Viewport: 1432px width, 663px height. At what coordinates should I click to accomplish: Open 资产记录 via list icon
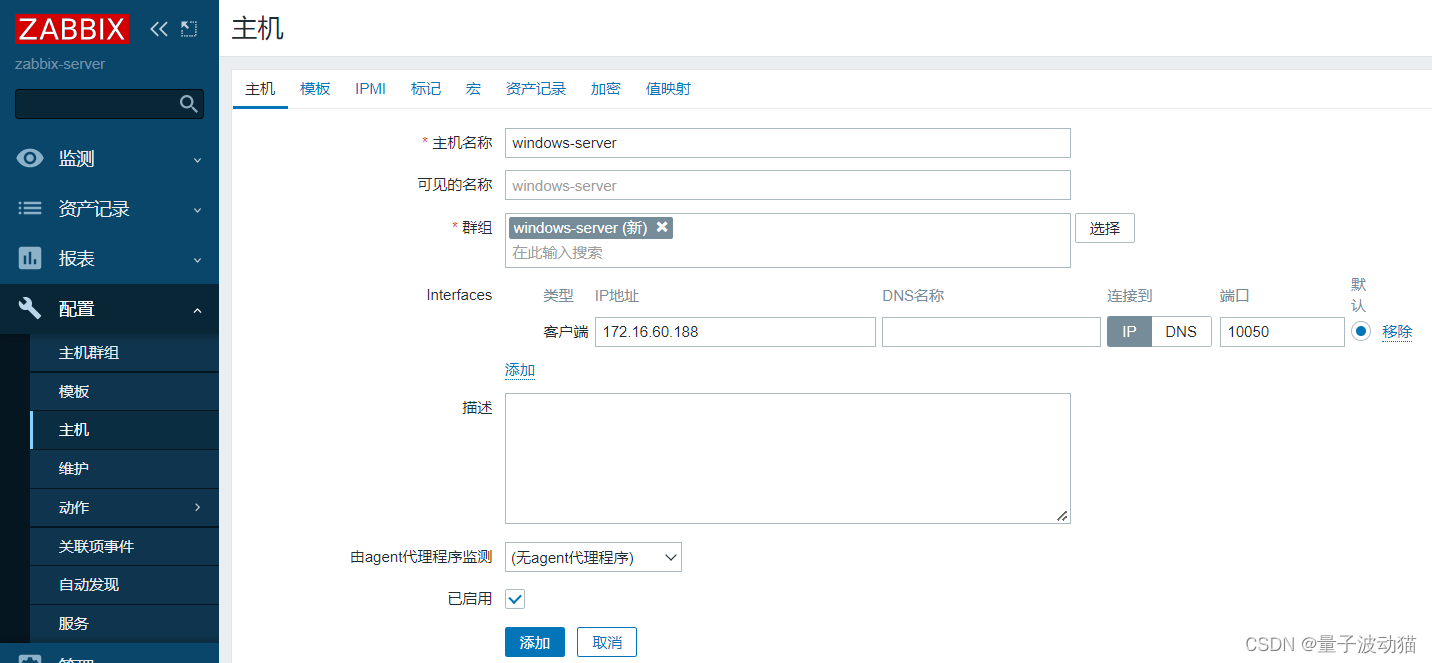[31, 209]
